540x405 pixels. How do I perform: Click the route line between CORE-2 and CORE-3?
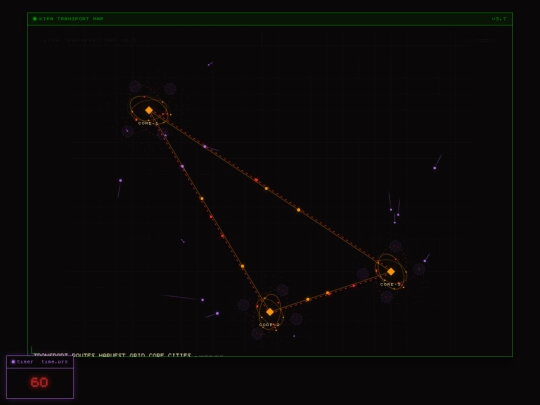point(331,292)
